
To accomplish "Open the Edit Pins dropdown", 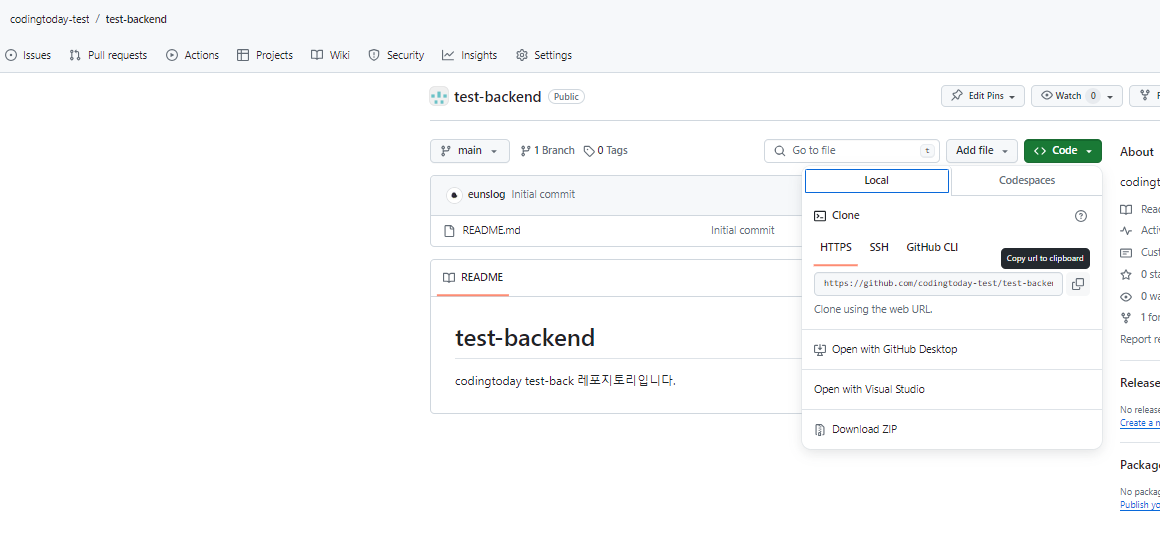I will pos(983,96).
